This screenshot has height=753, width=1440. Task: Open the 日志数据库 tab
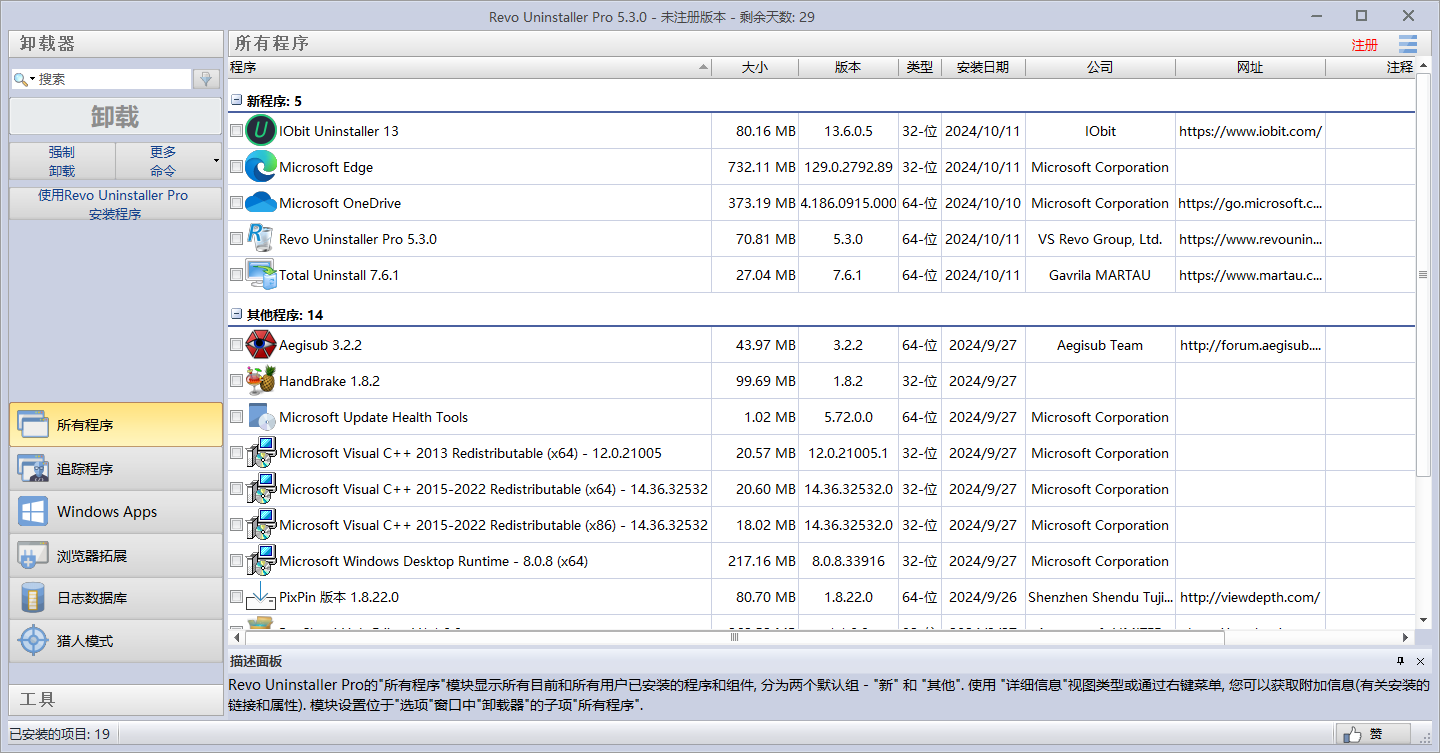click(116, 598)
